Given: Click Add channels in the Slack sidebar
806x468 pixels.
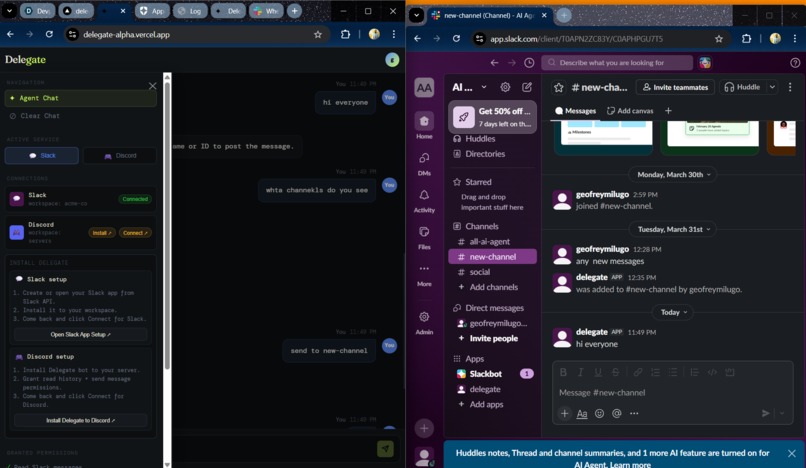Looking at the screenshot, I should point(492,287).
